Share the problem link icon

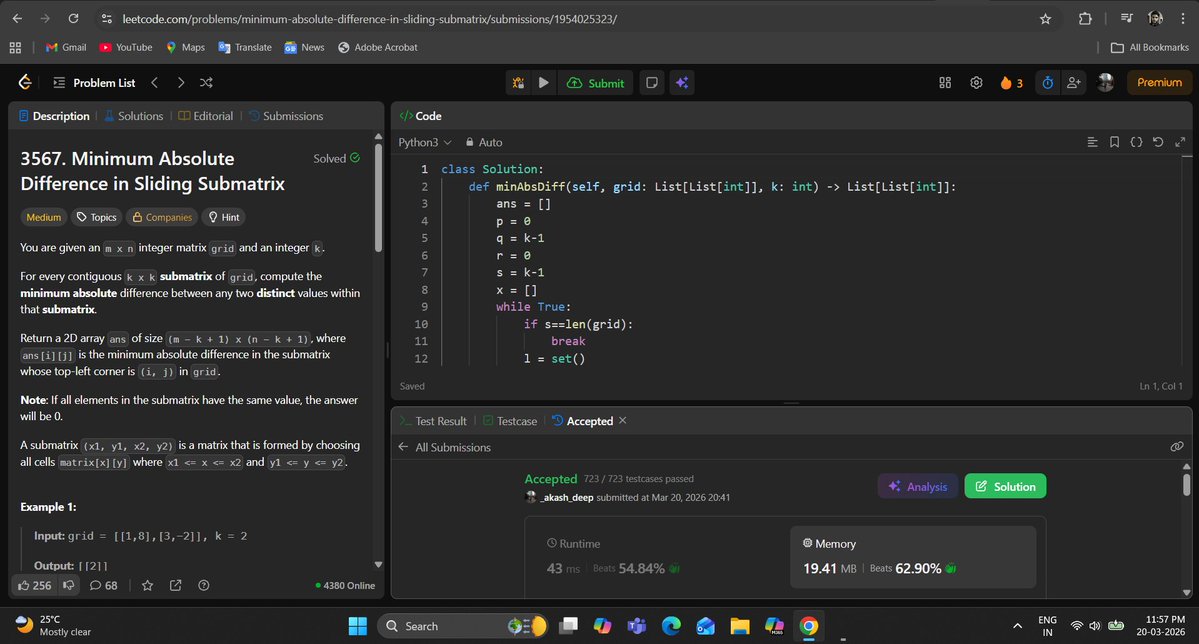pyautogui.click(x=176, y=585)
